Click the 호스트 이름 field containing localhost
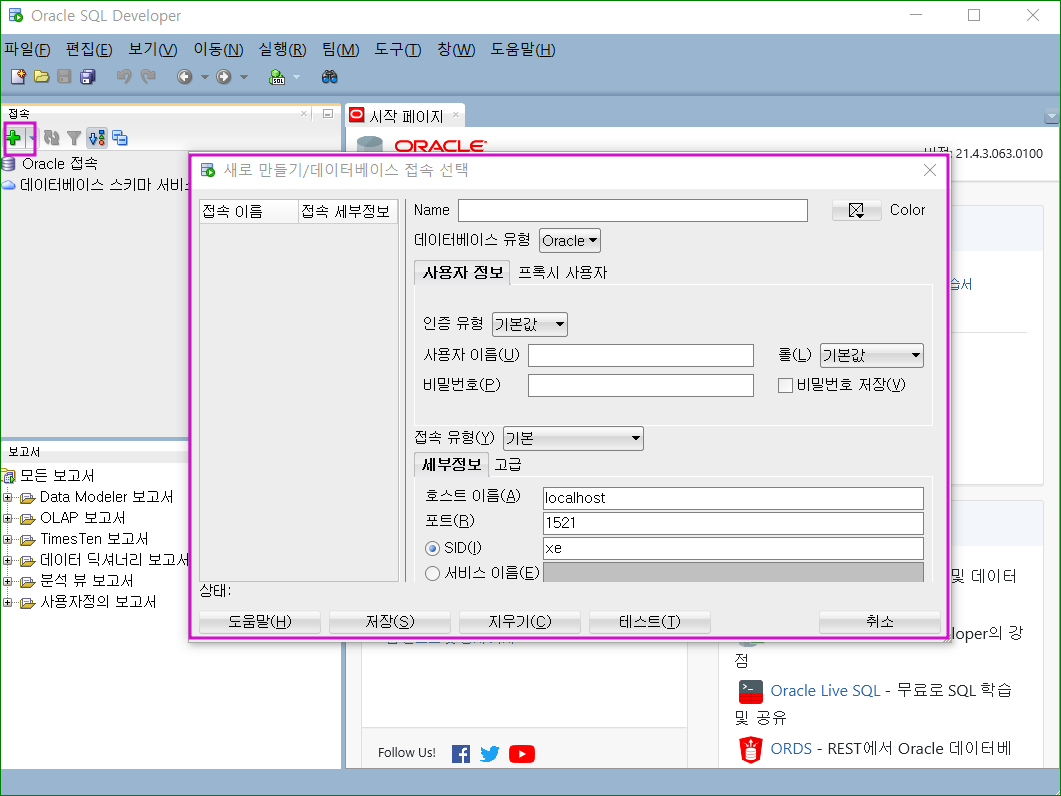The height and width of the screenshot is (796, 1061). pos(733,498)
